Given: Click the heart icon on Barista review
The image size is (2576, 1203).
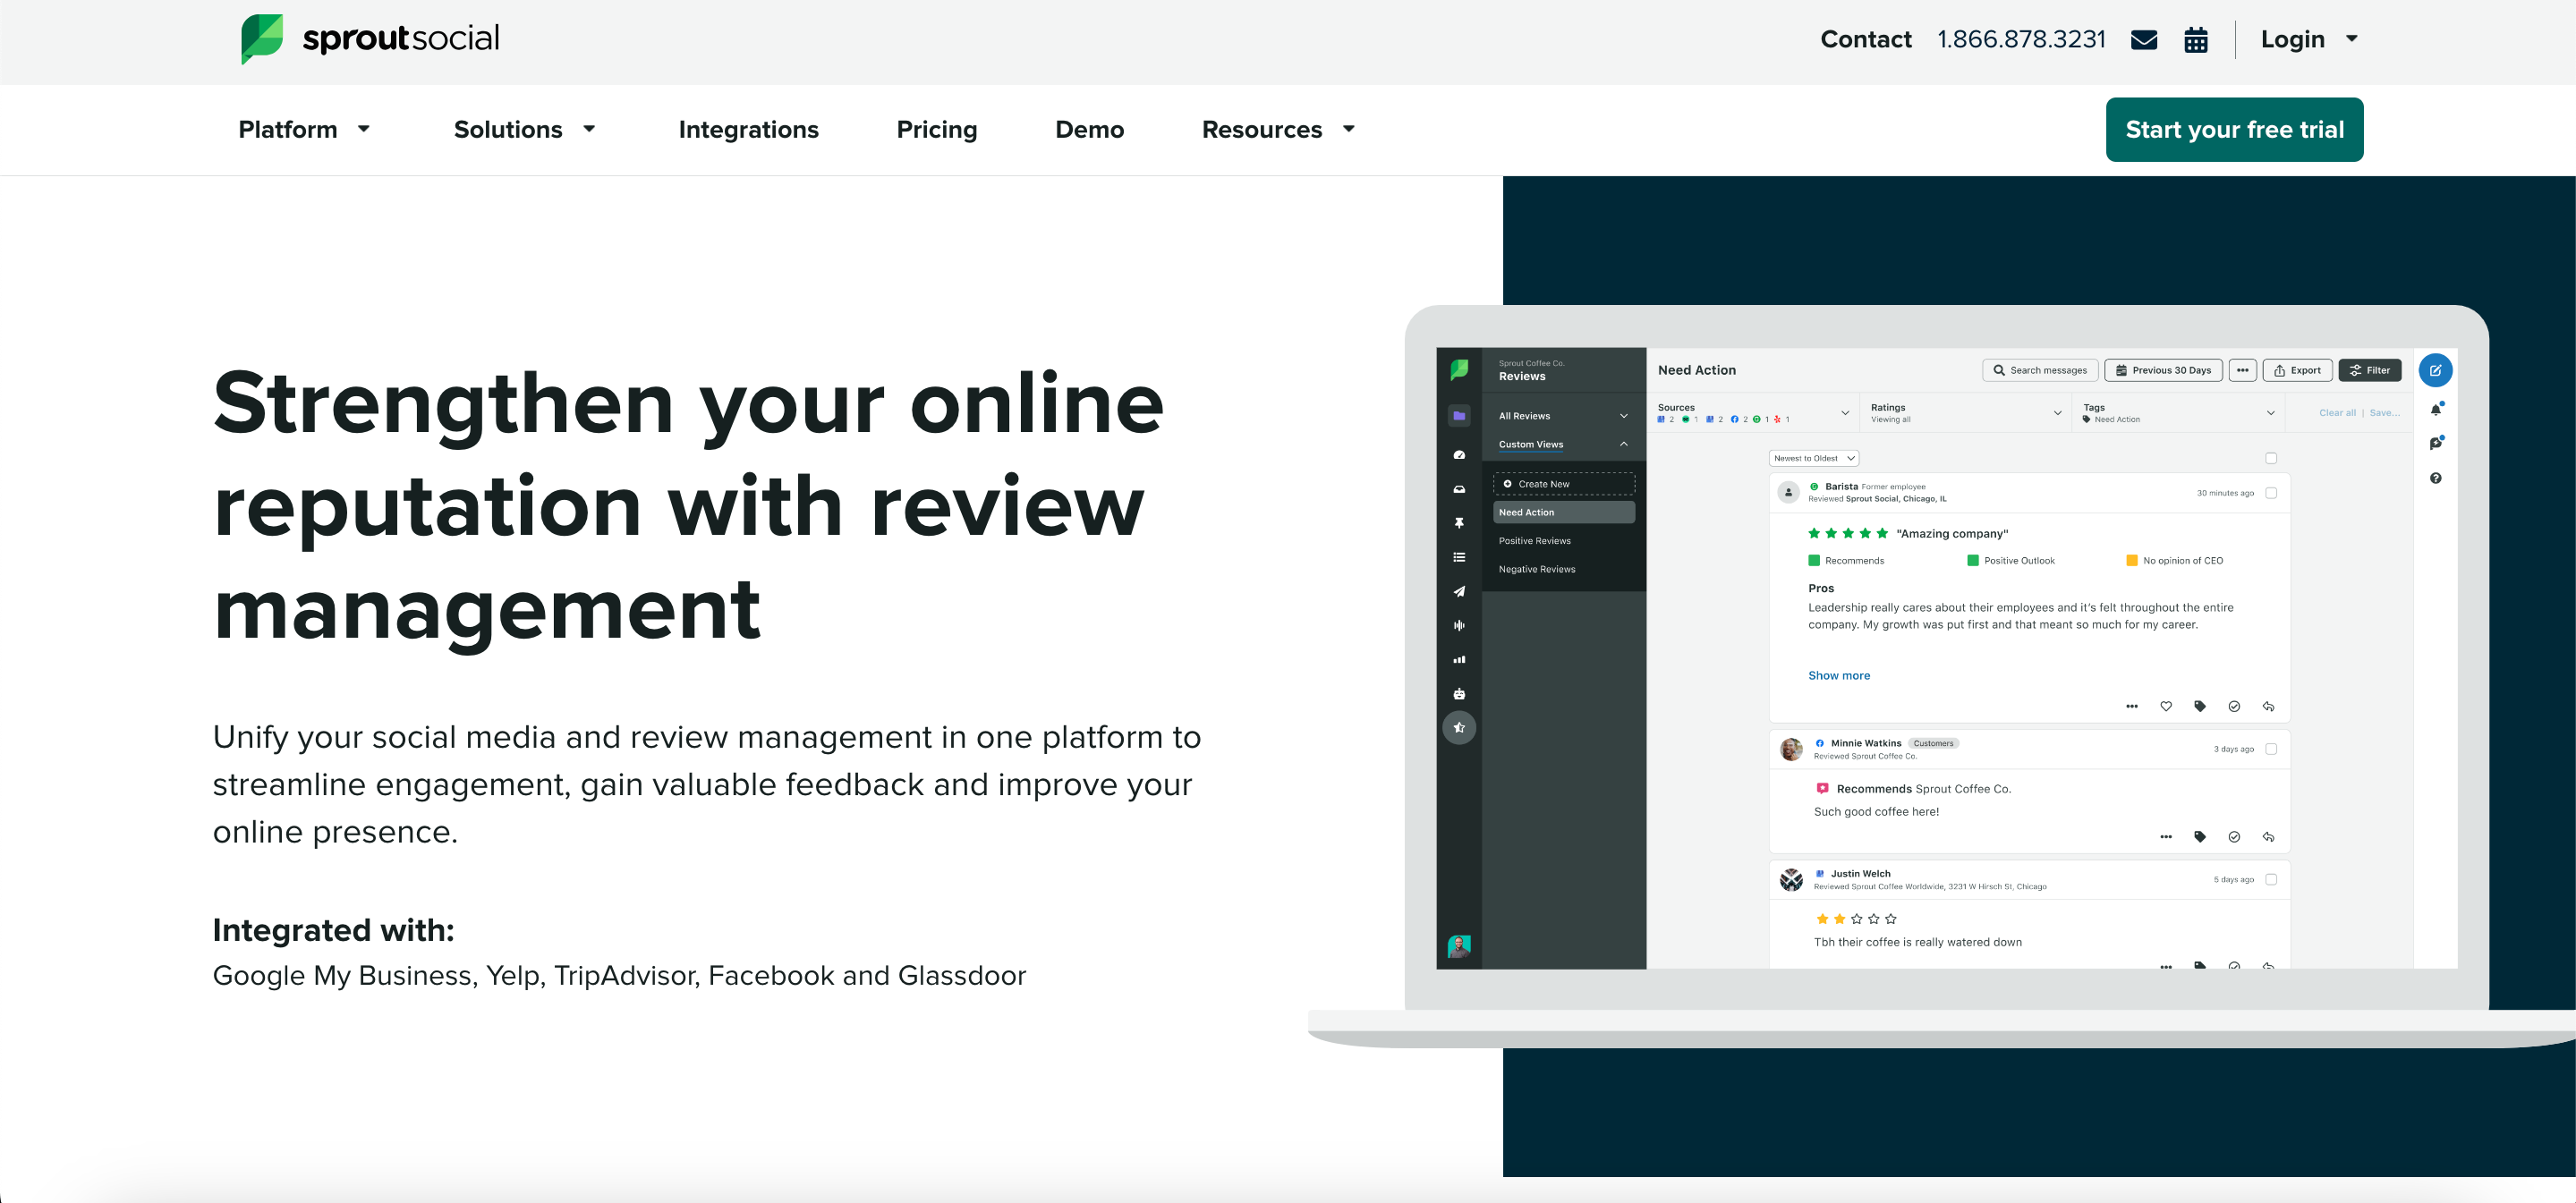Looking at the screenshot, I should coord(2165,706).
